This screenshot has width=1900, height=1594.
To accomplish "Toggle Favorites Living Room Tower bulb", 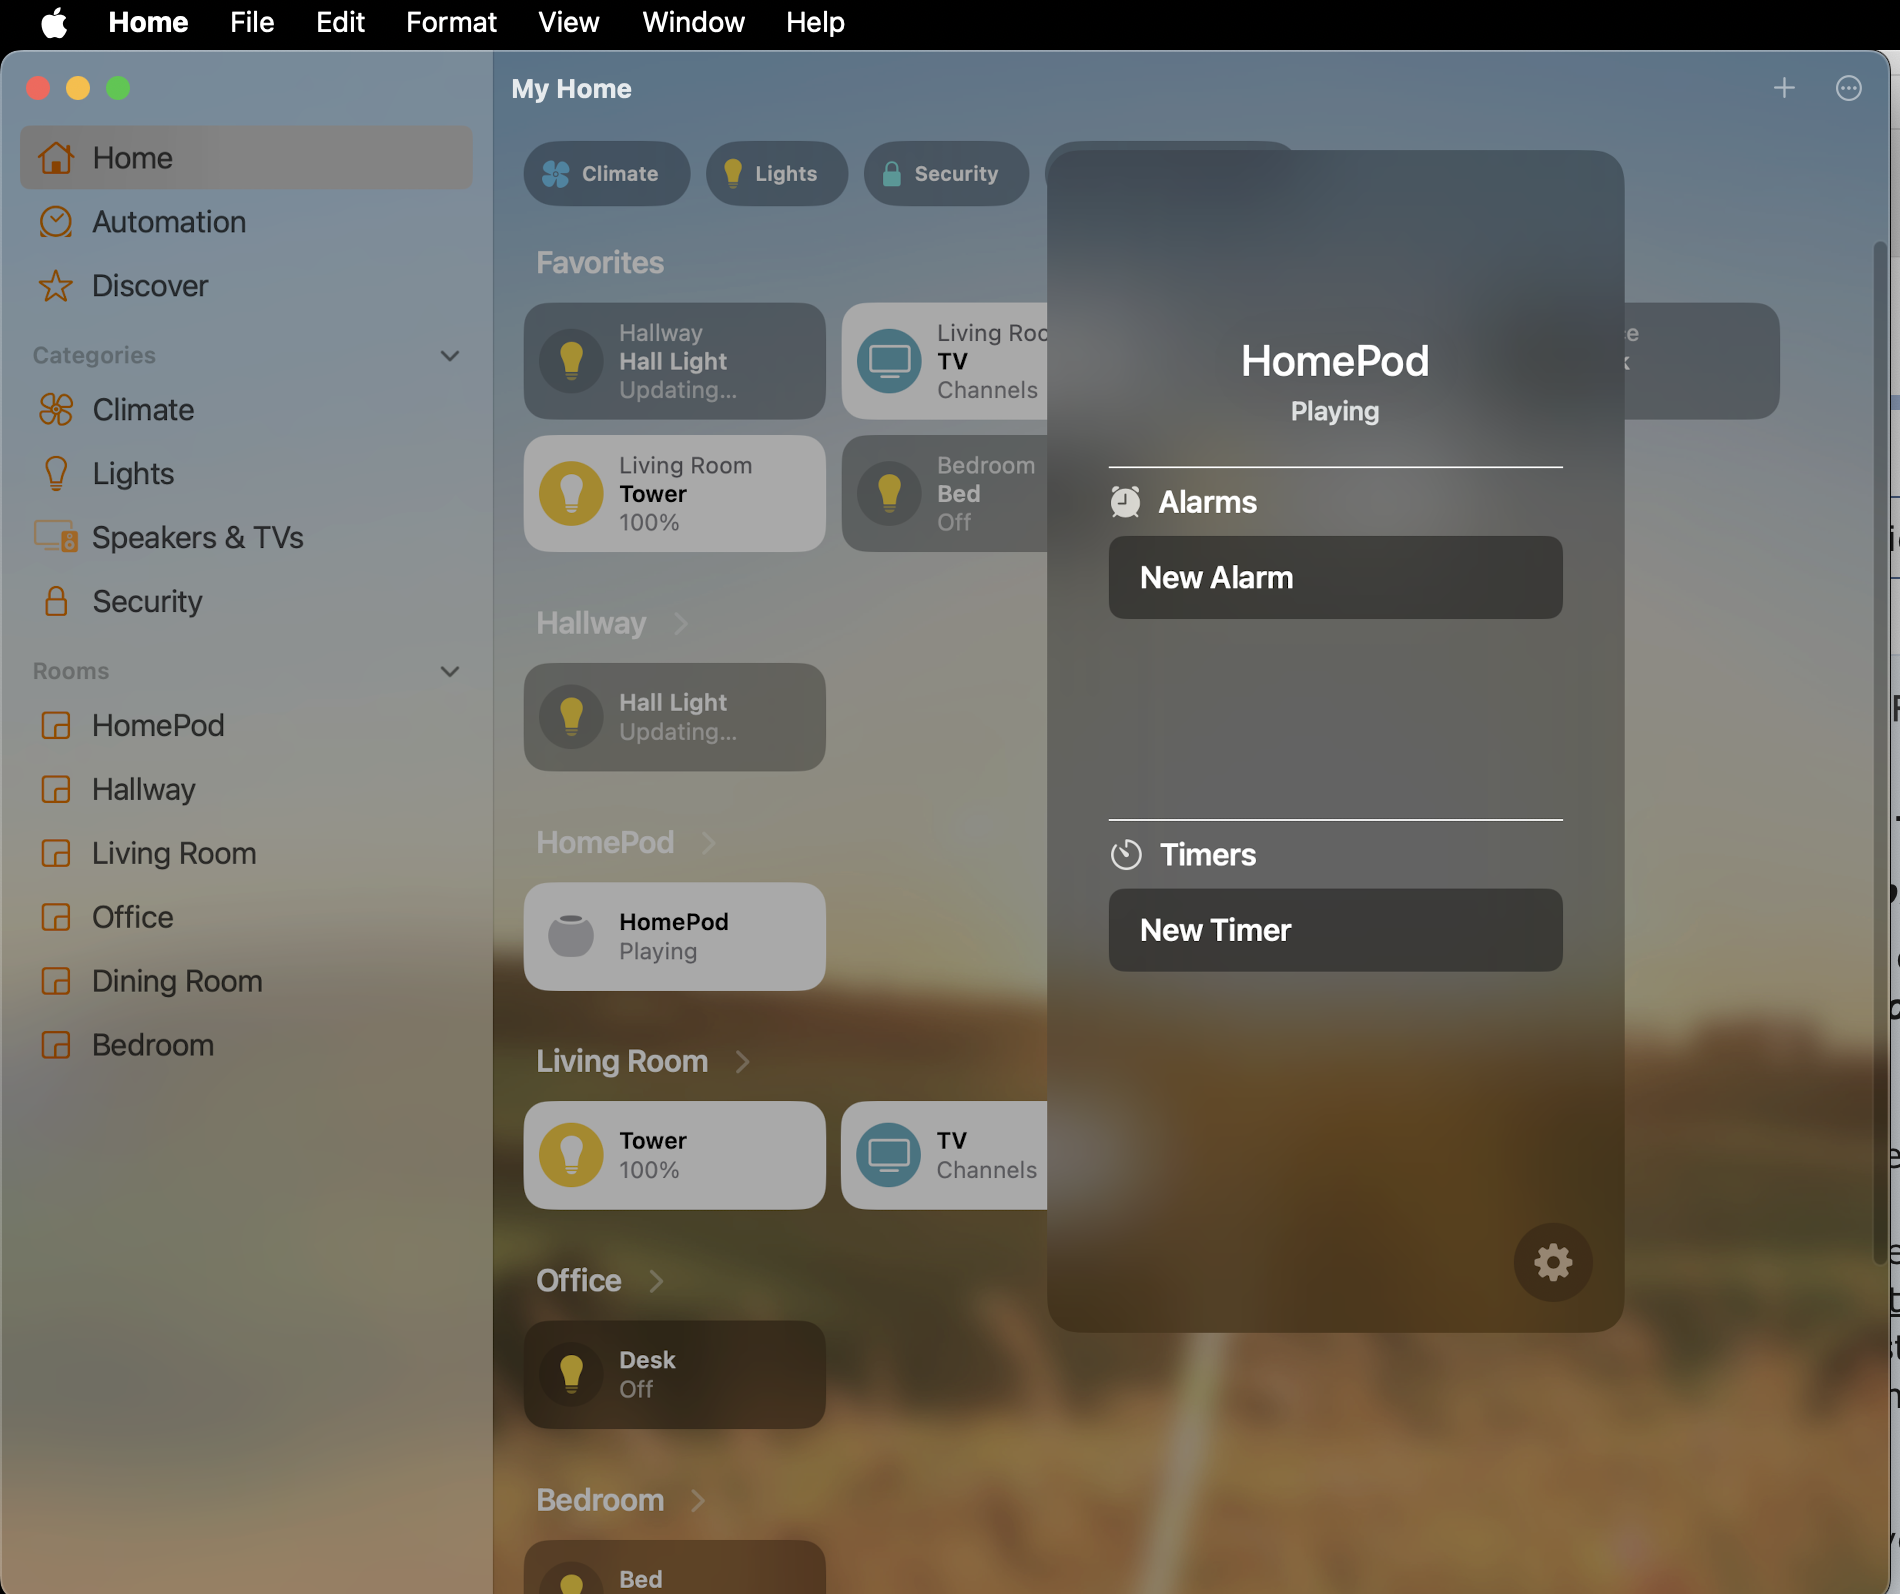I will (571, 494).
